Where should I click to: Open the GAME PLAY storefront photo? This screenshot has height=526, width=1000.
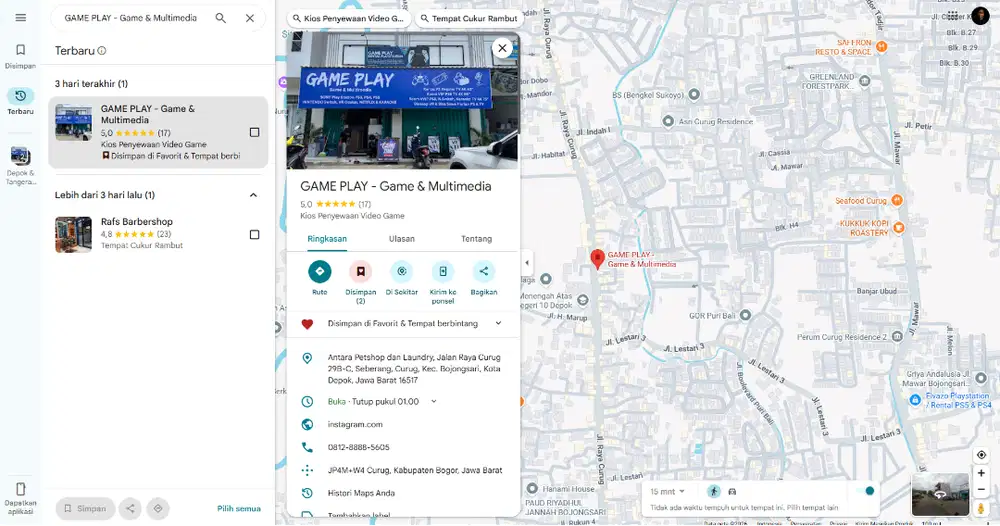403,101
